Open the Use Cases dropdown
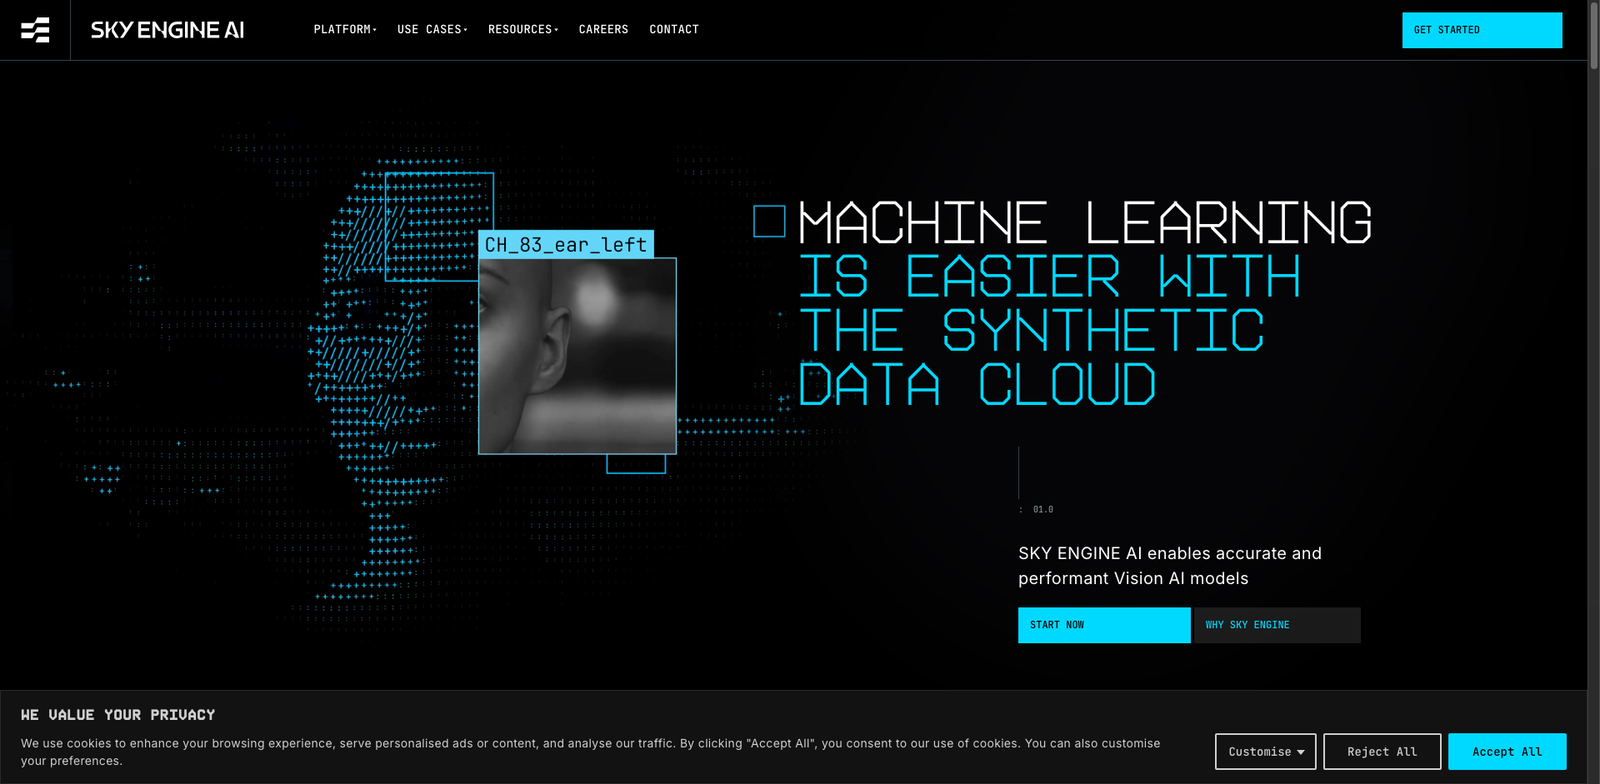This screenshot has height=784, width=1600. [431, 30]
